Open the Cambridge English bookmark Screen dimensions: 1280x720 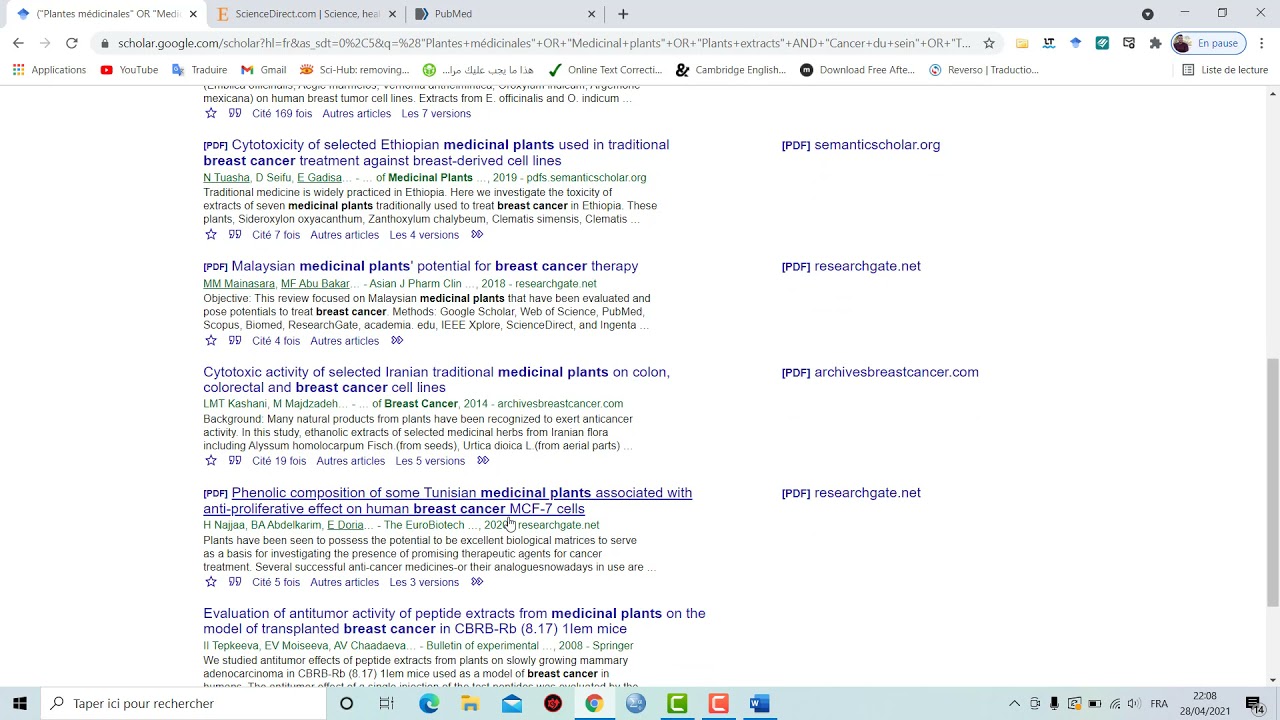click(731, 70)
